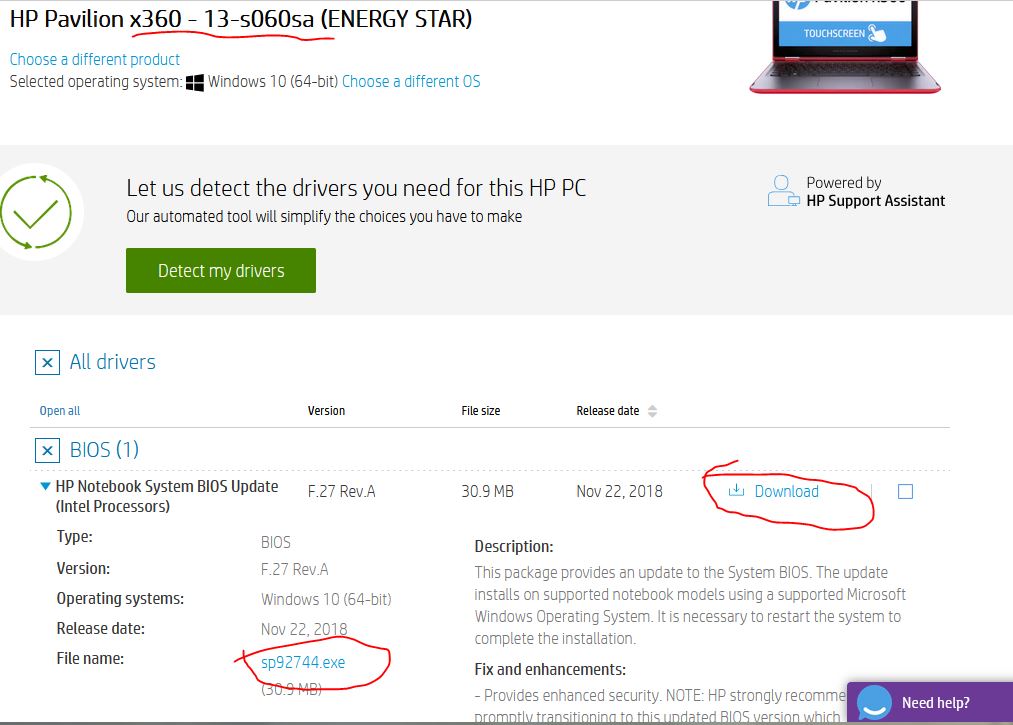Click the Choose a different product link

[94, 59]
